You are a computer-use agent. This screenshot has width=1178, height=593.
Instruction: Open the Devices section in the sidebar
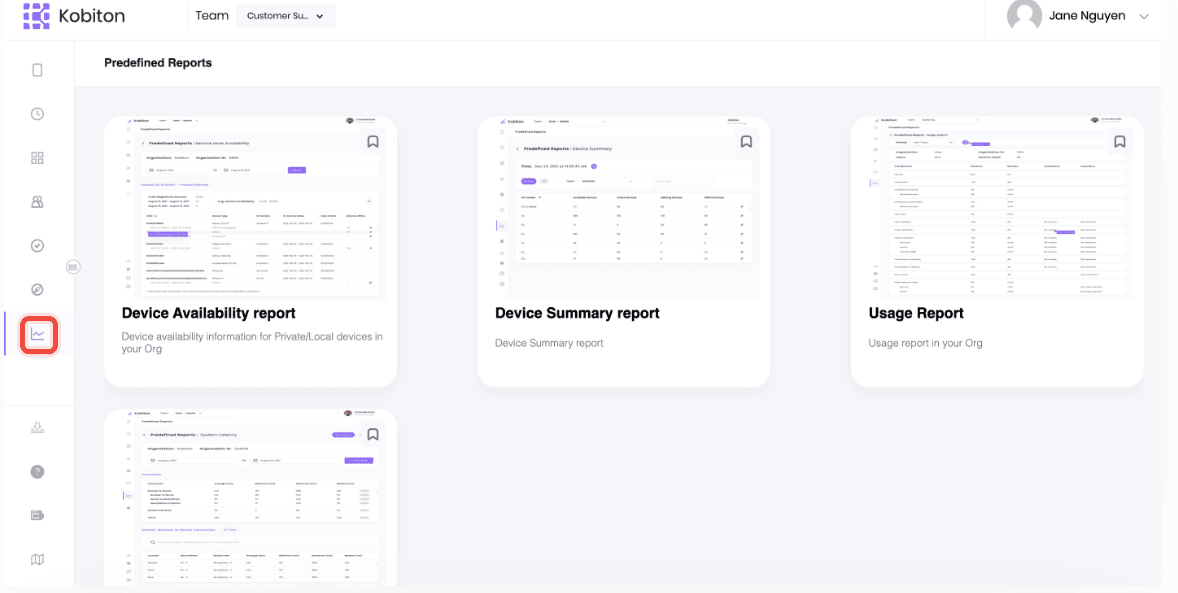(37, 69)
